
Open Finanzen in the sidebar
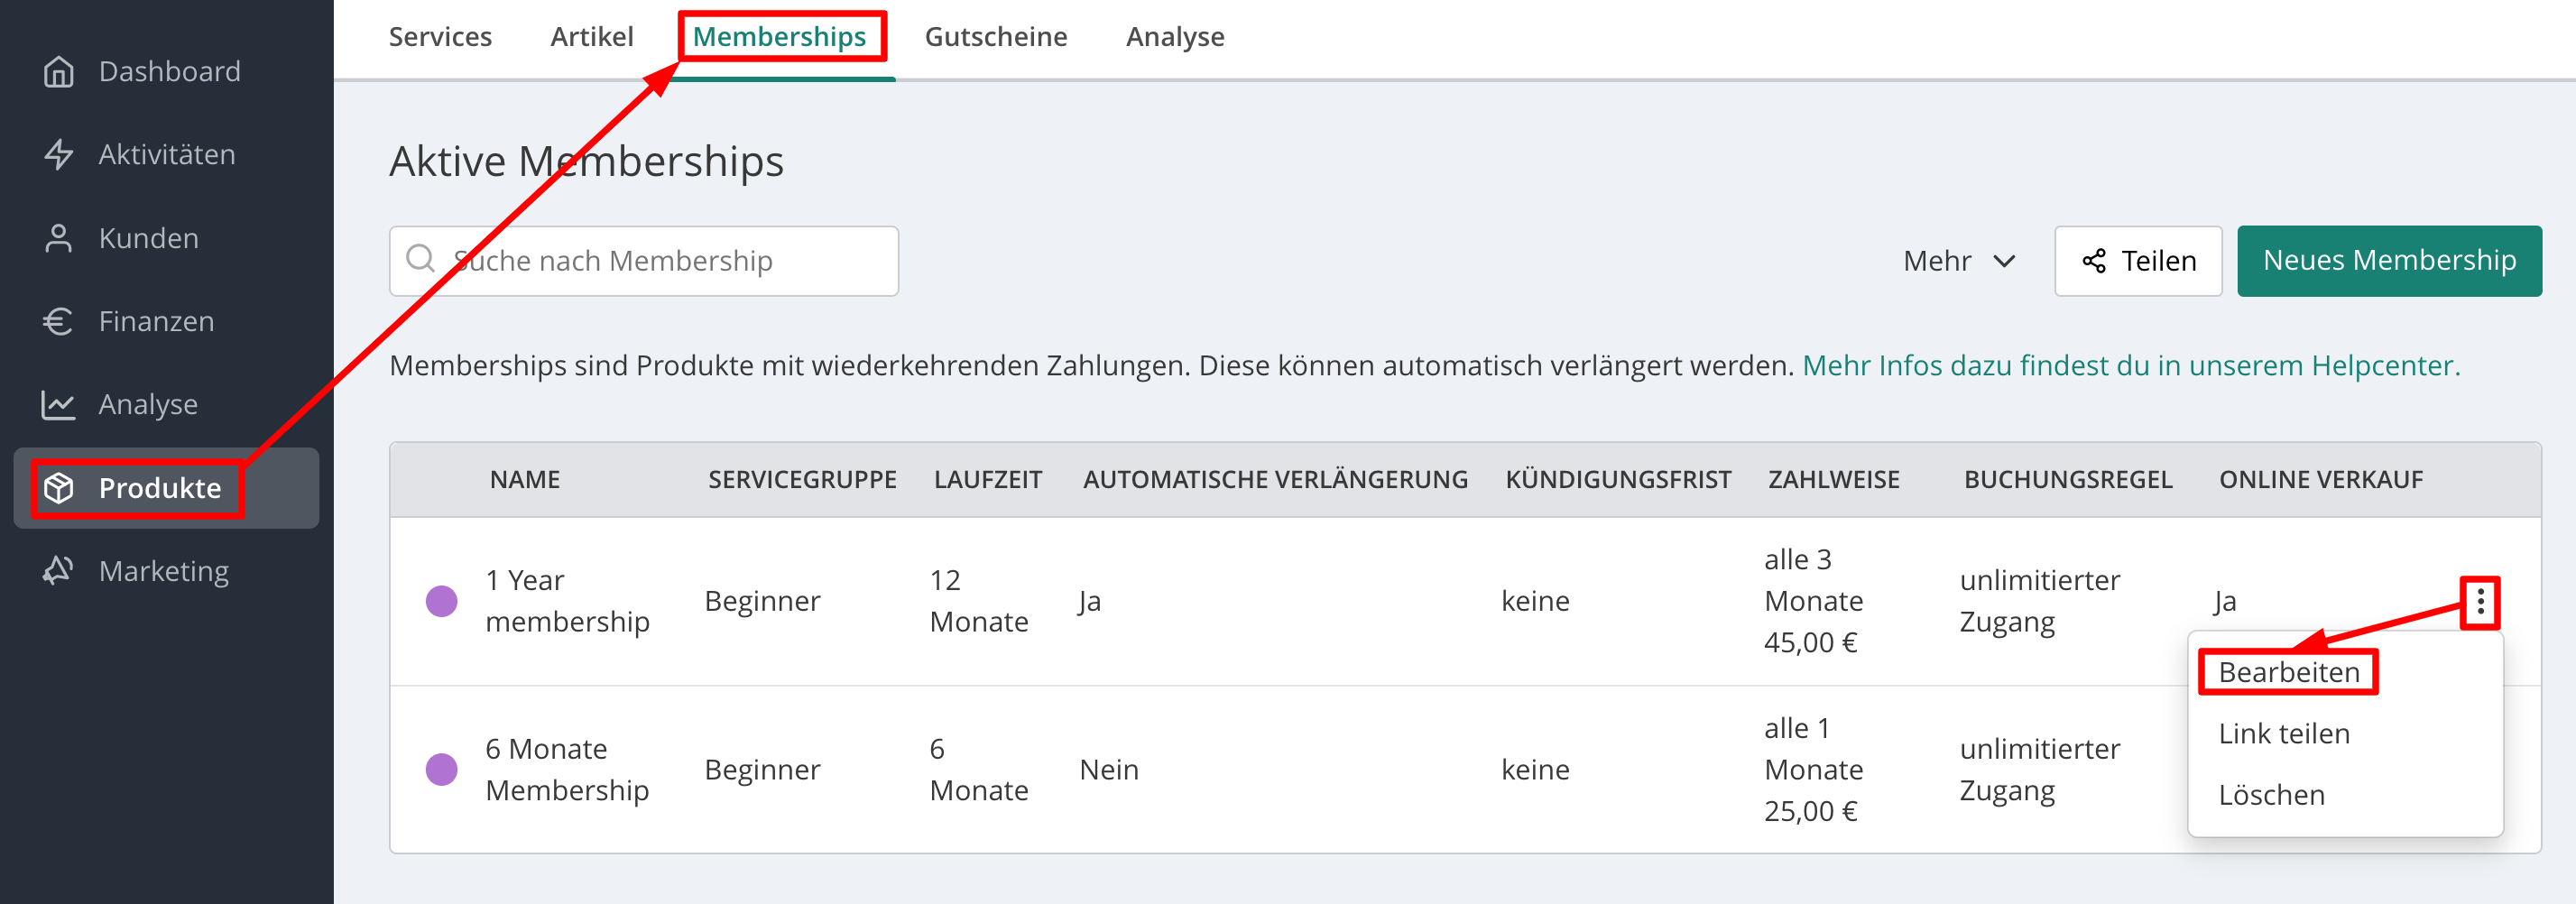click(x=166, y=321)
